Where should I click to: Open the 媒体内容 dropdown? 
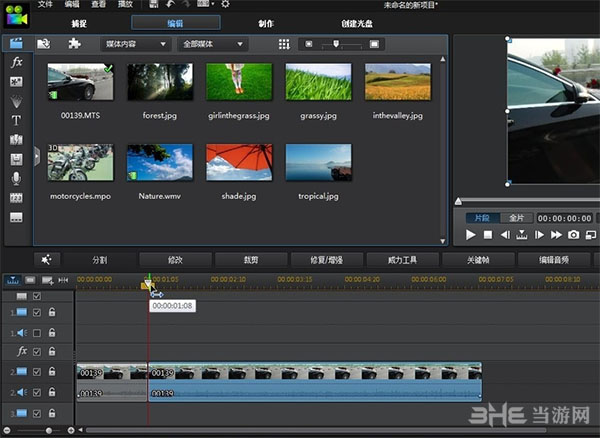coord(135,44)
